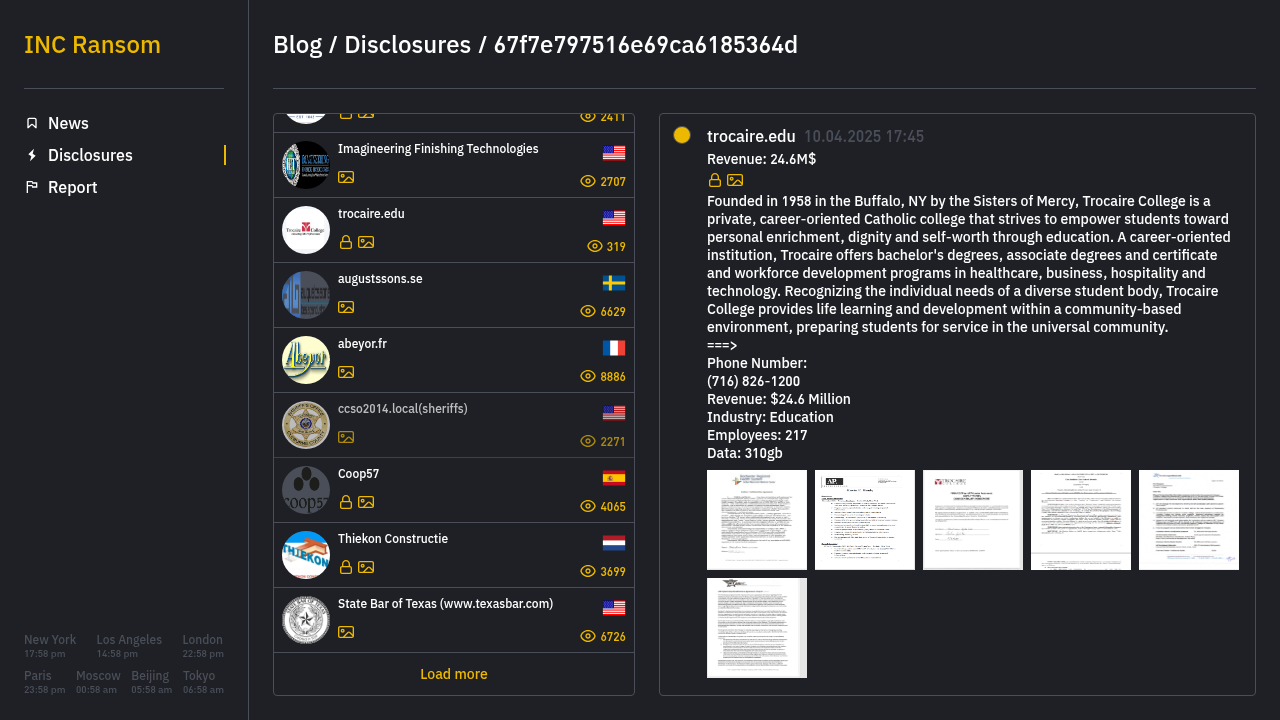Click the Report flag icon
This screenshot has width=1280, height=720.
click(32, 187)
